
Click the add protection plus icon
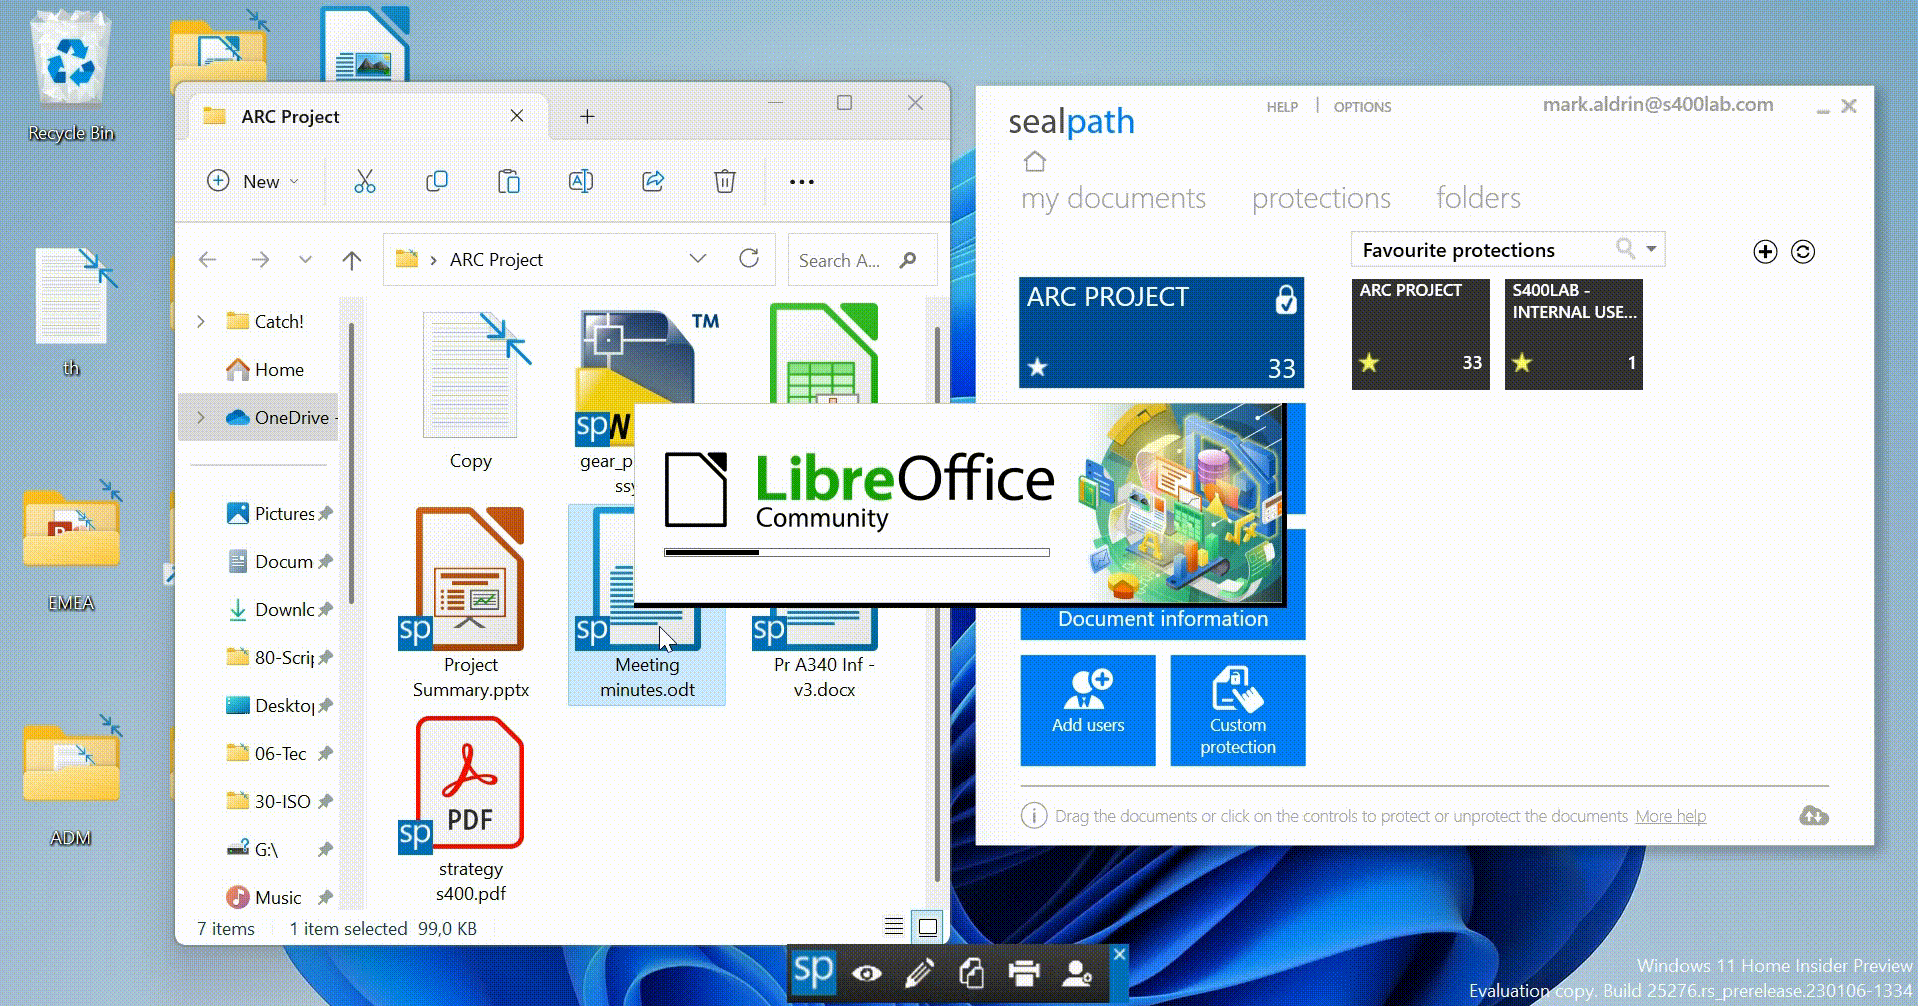(x=1764, y=252)
